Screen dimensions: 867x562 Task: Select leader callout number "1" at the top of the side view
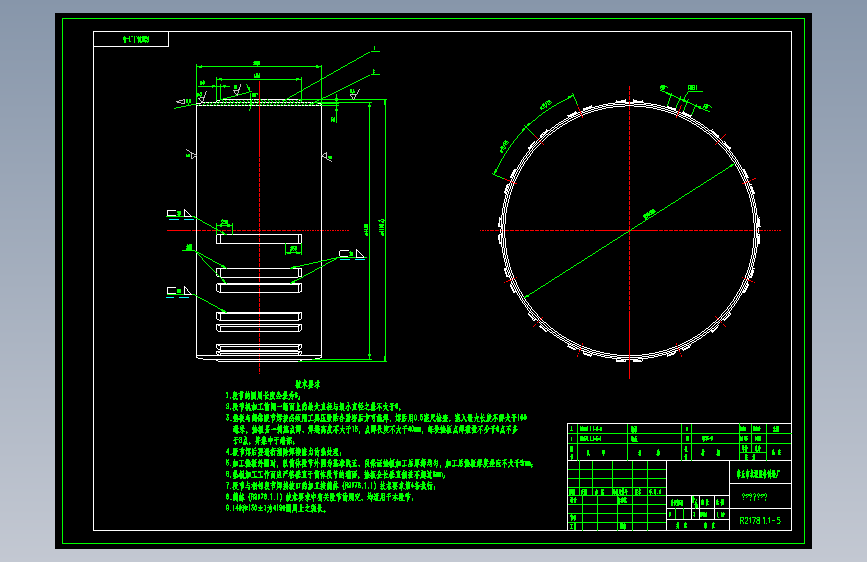(375, 49)
